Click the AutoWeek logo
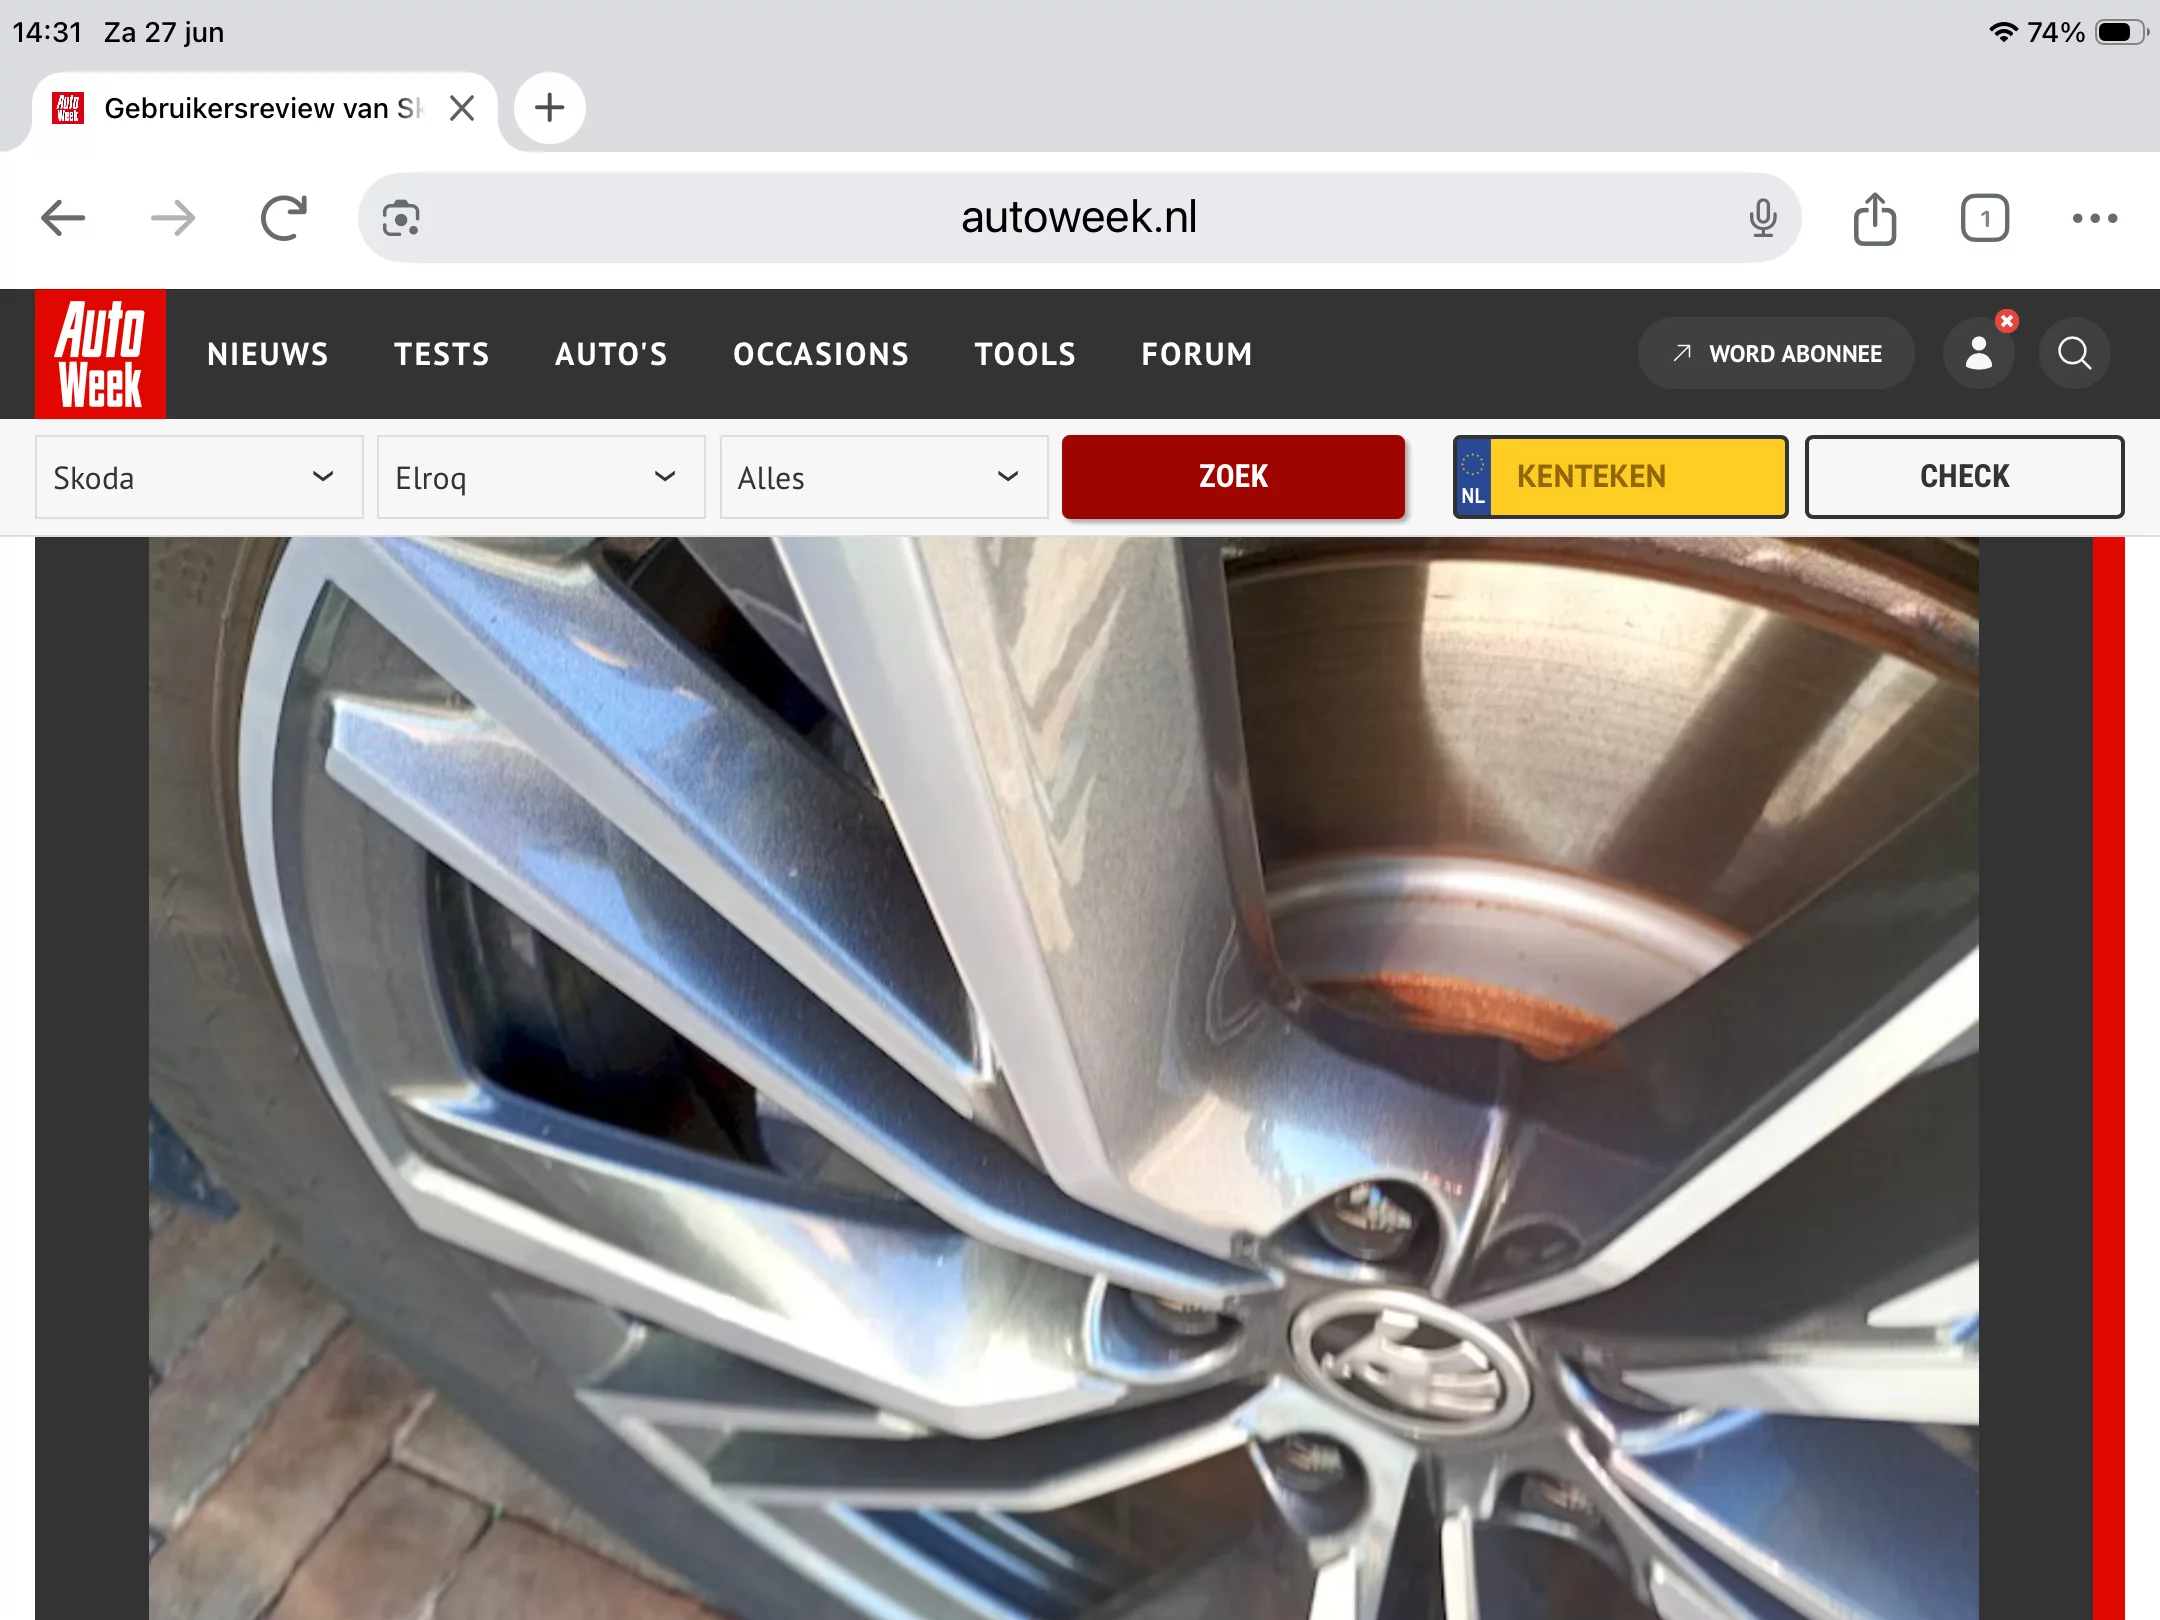The height and width of the screenshot is (1620, 2160). (100, 353)
